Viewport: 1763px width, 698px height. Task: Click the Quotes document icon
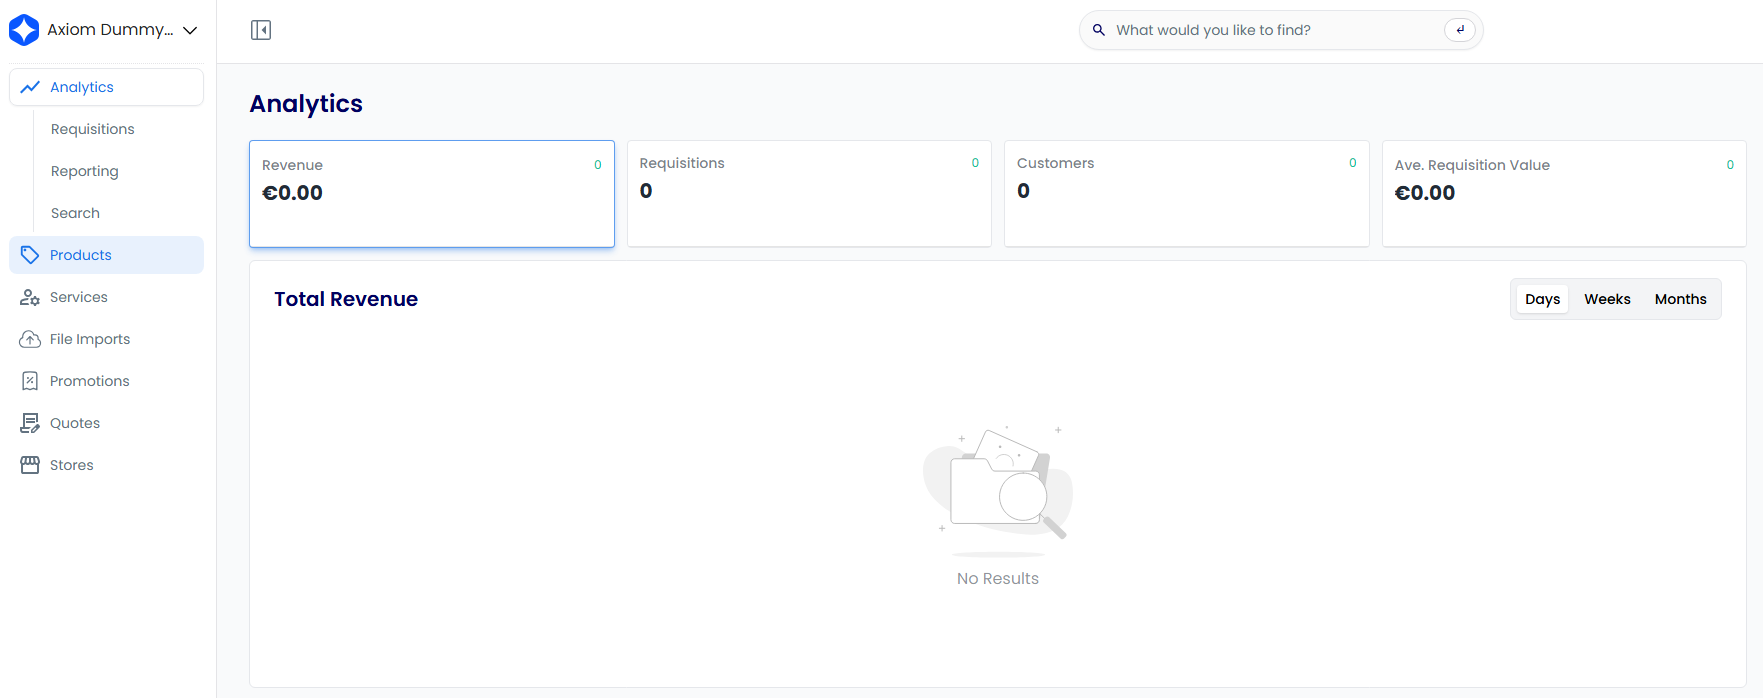(x=30, y=423)
